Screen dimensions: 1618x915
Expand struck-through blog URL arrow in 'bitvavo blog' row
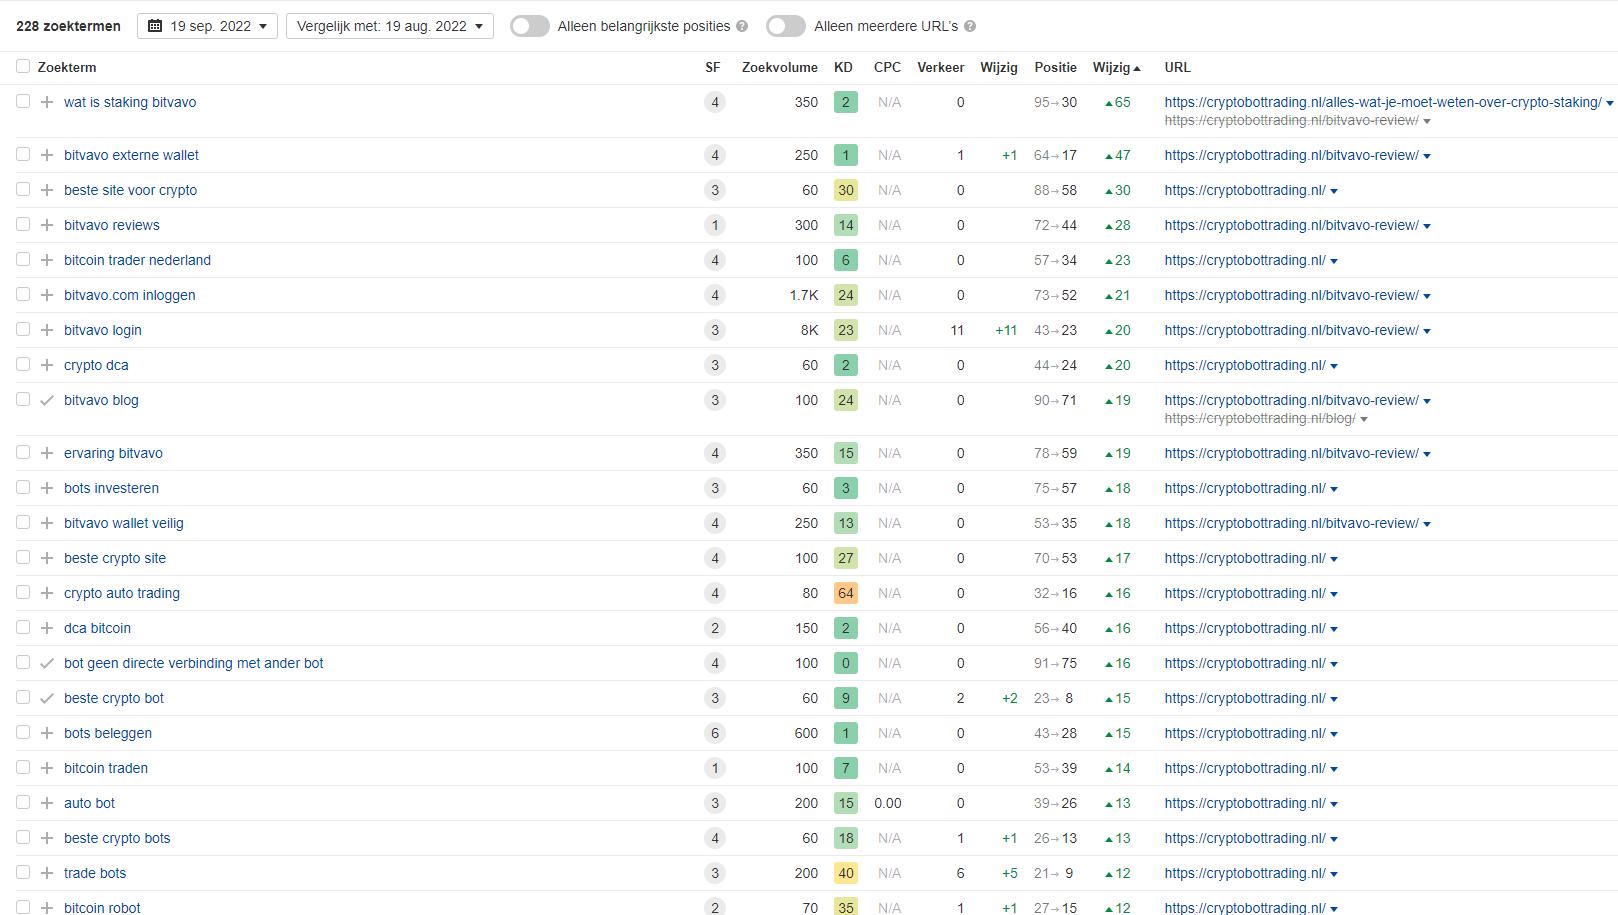click(x=1364, y=419)
